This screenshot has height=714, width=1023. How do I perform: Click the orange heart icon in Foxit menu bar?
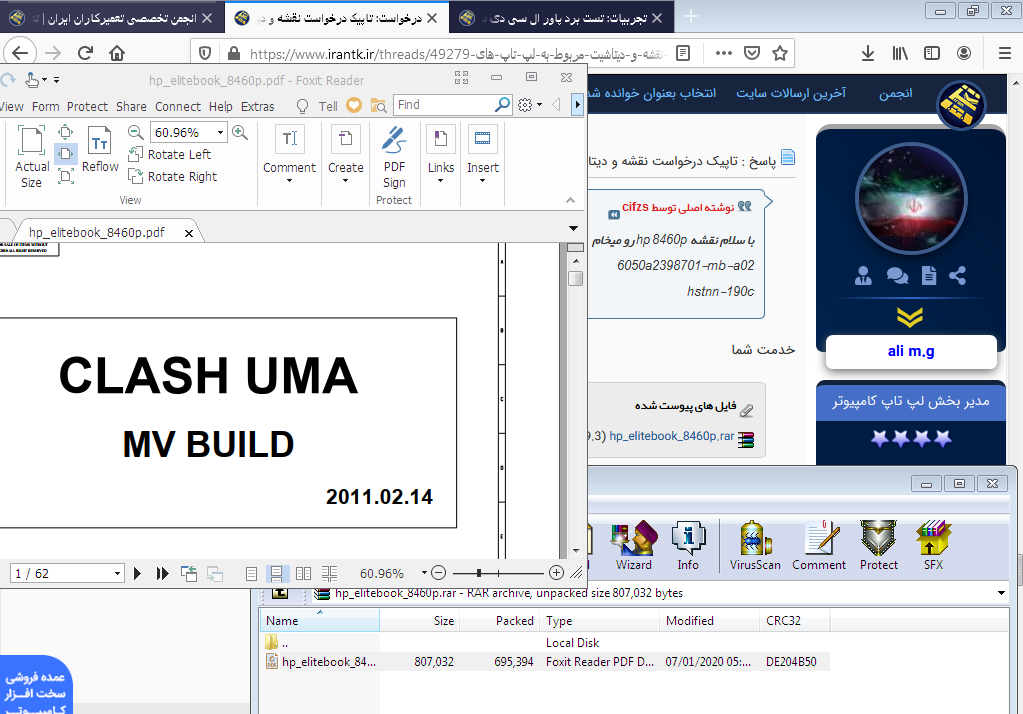click(x=354, y=105)
